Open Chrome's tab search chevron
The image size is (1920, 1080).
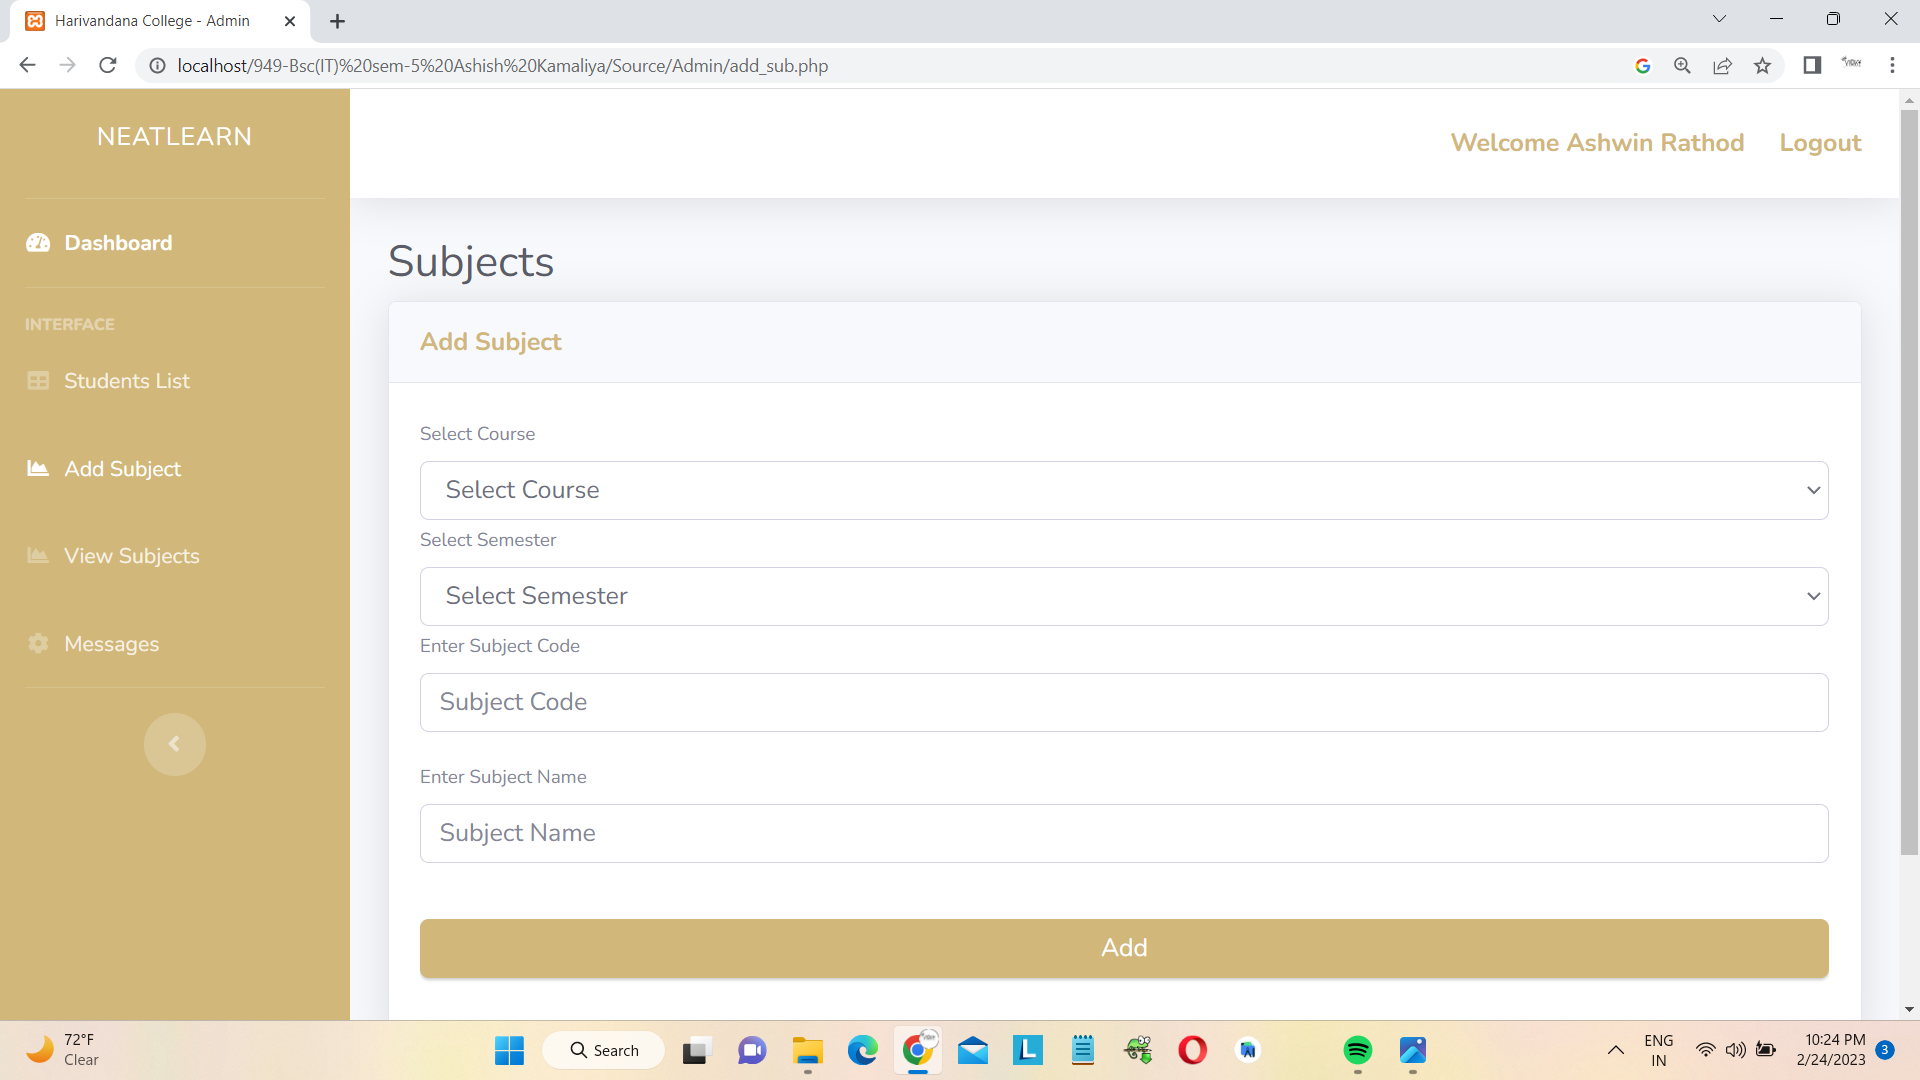1719,18
